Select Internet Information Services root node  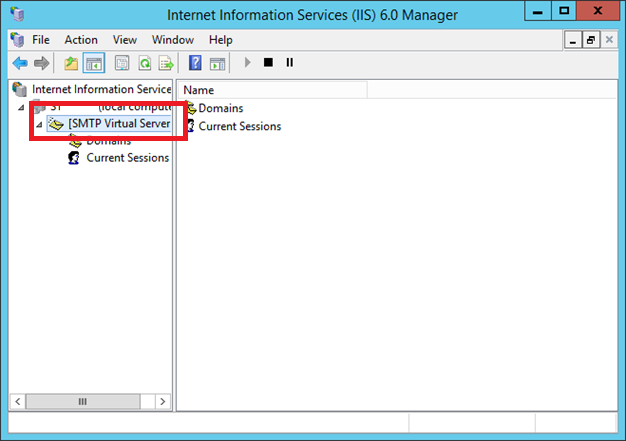101,89
